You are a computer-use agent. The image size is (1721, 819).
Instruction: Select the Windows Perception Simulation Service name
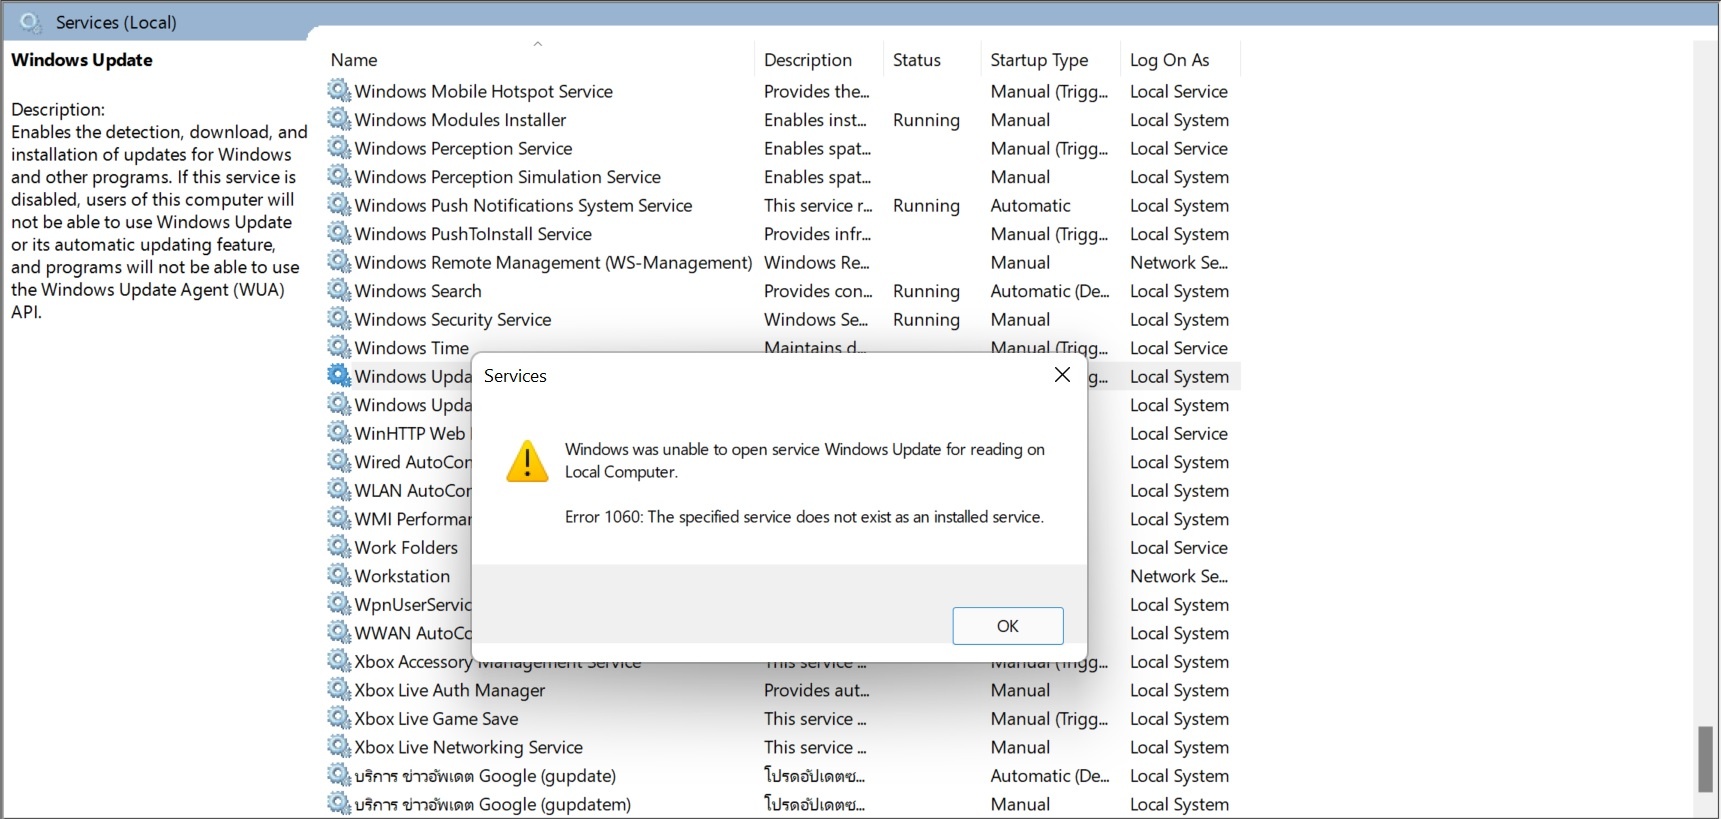508,177
